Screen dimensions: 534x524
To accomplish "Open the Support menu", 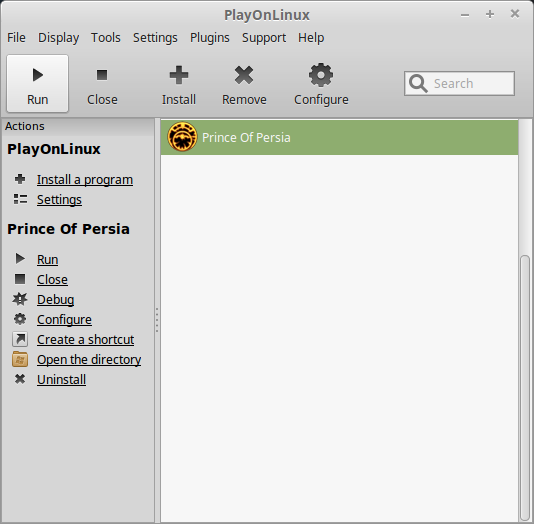I will [x=264, y=37].
